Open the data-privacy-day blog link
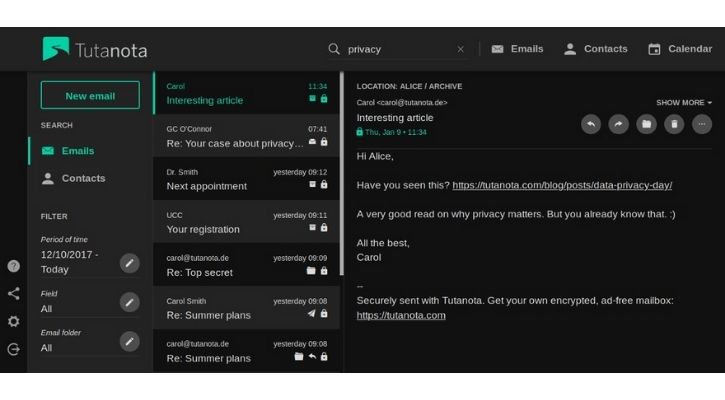 click(x=562, y=185)
